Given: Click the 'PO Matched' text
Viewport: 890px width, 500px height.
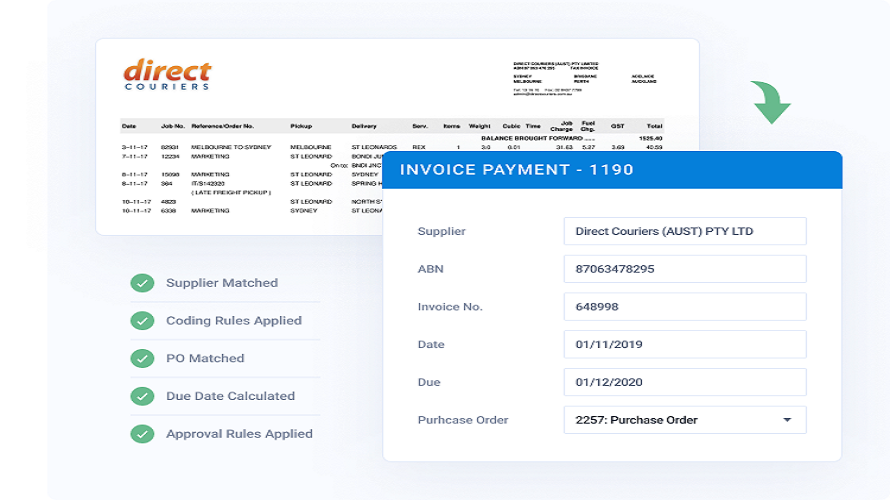Looking at the screenshot, I should tap(205, 358).
